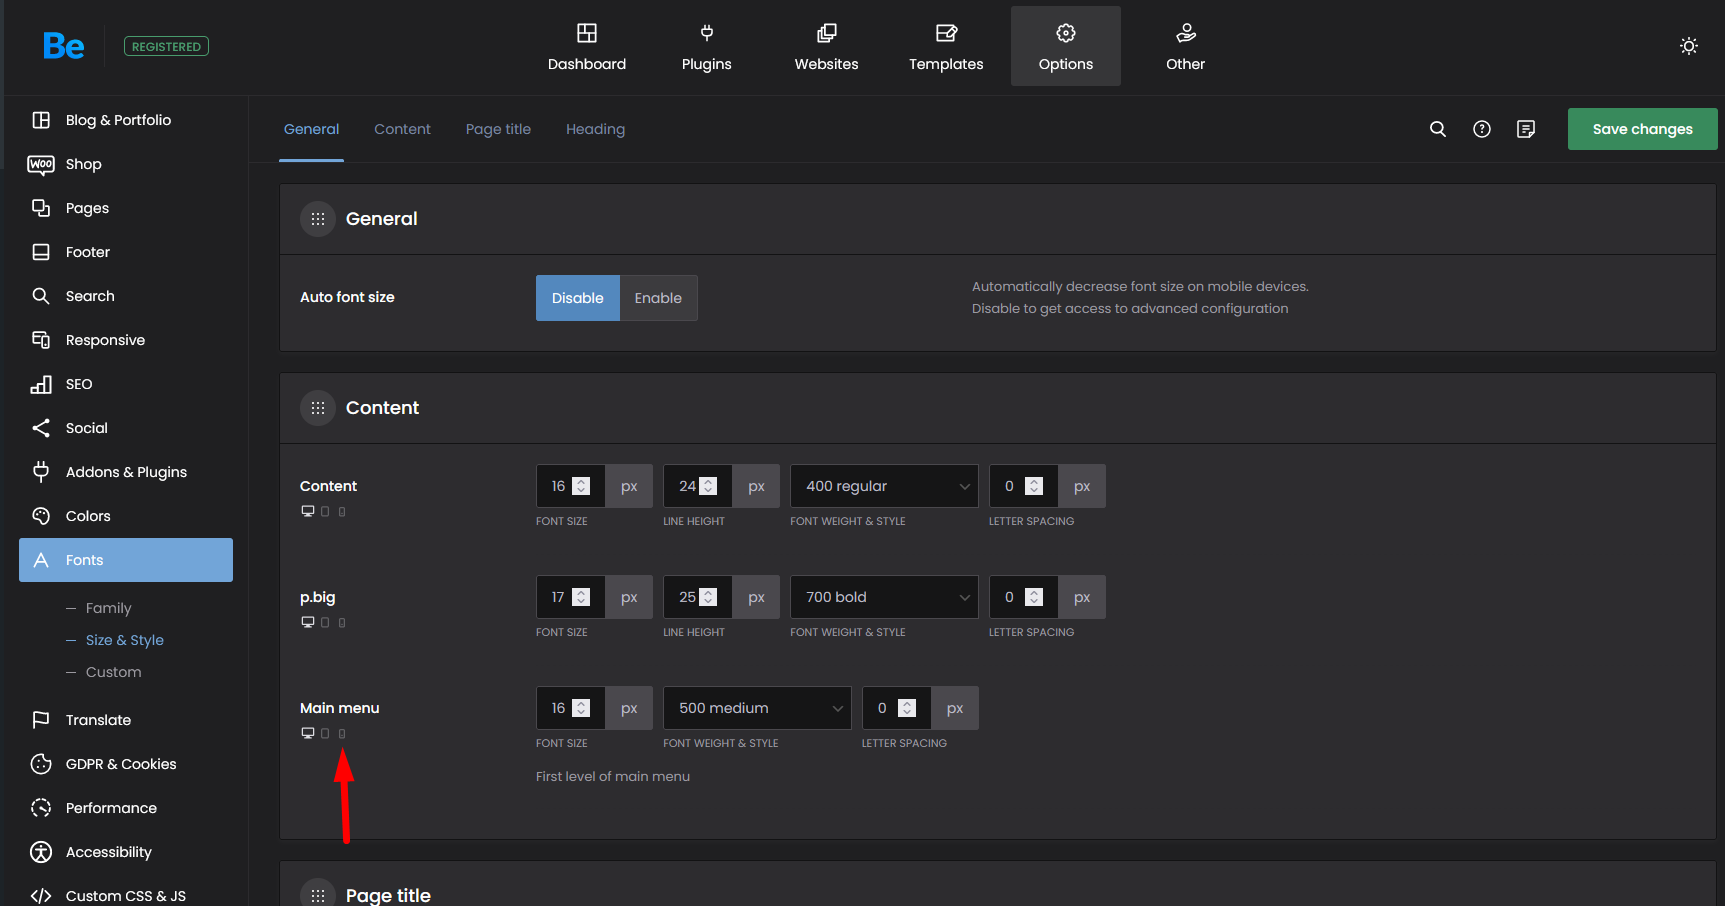Open SEO settings
1725x906 pixels.
pos(126,384)
